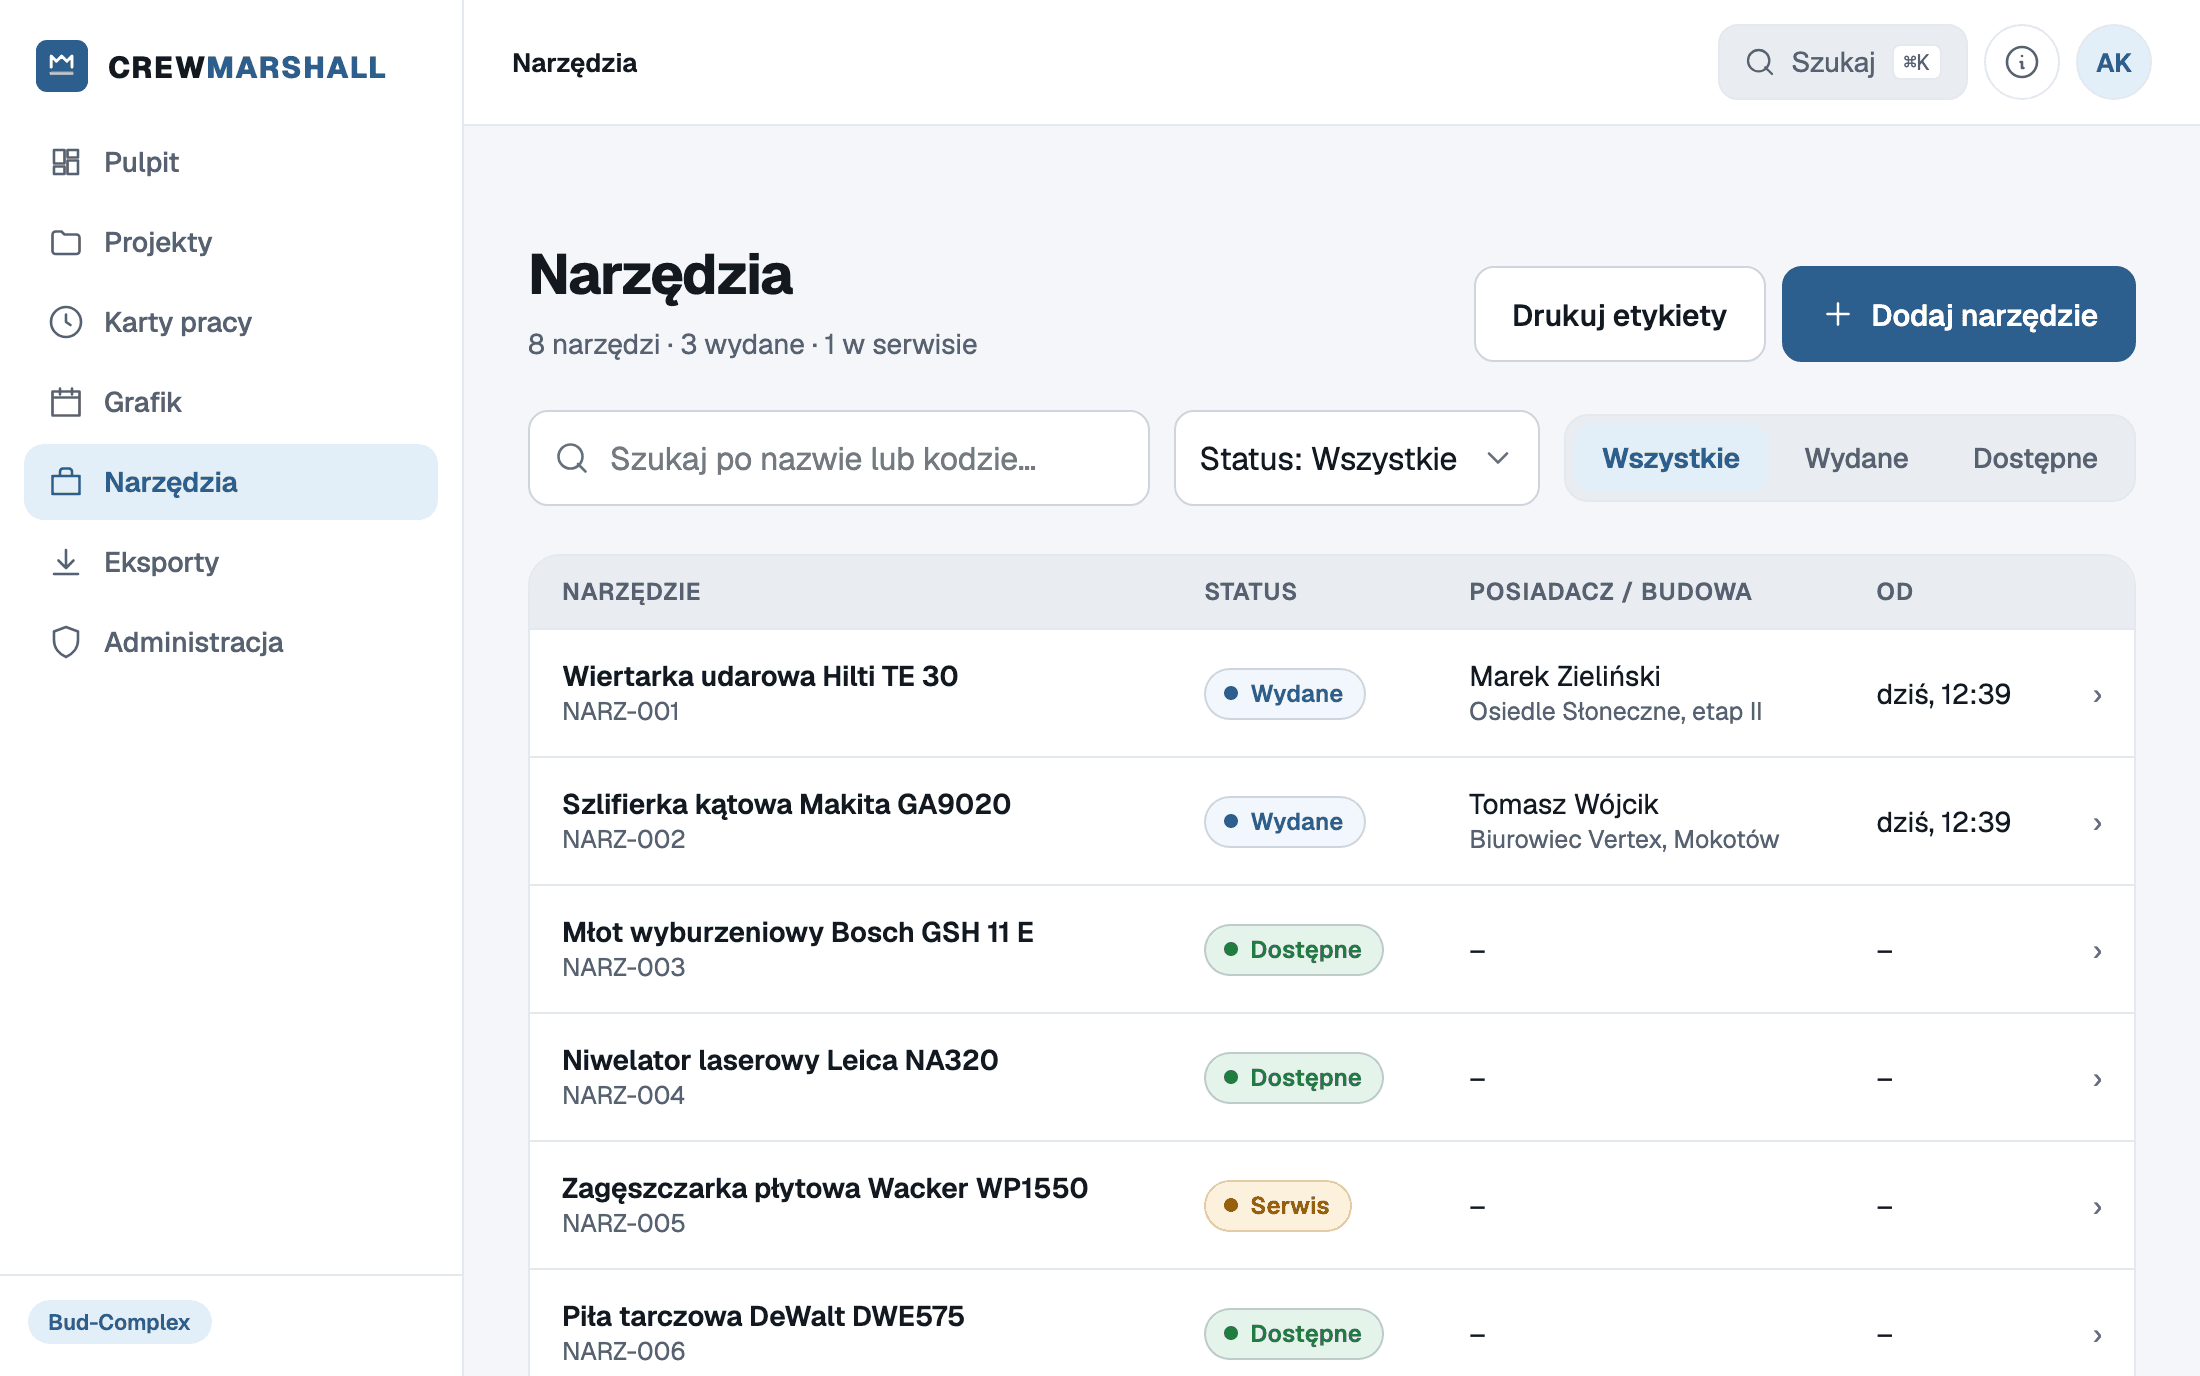The height and width of the screenshot is (1376, 2200).
Task: Open Administracja shield icon
Action: coord(66,642)
